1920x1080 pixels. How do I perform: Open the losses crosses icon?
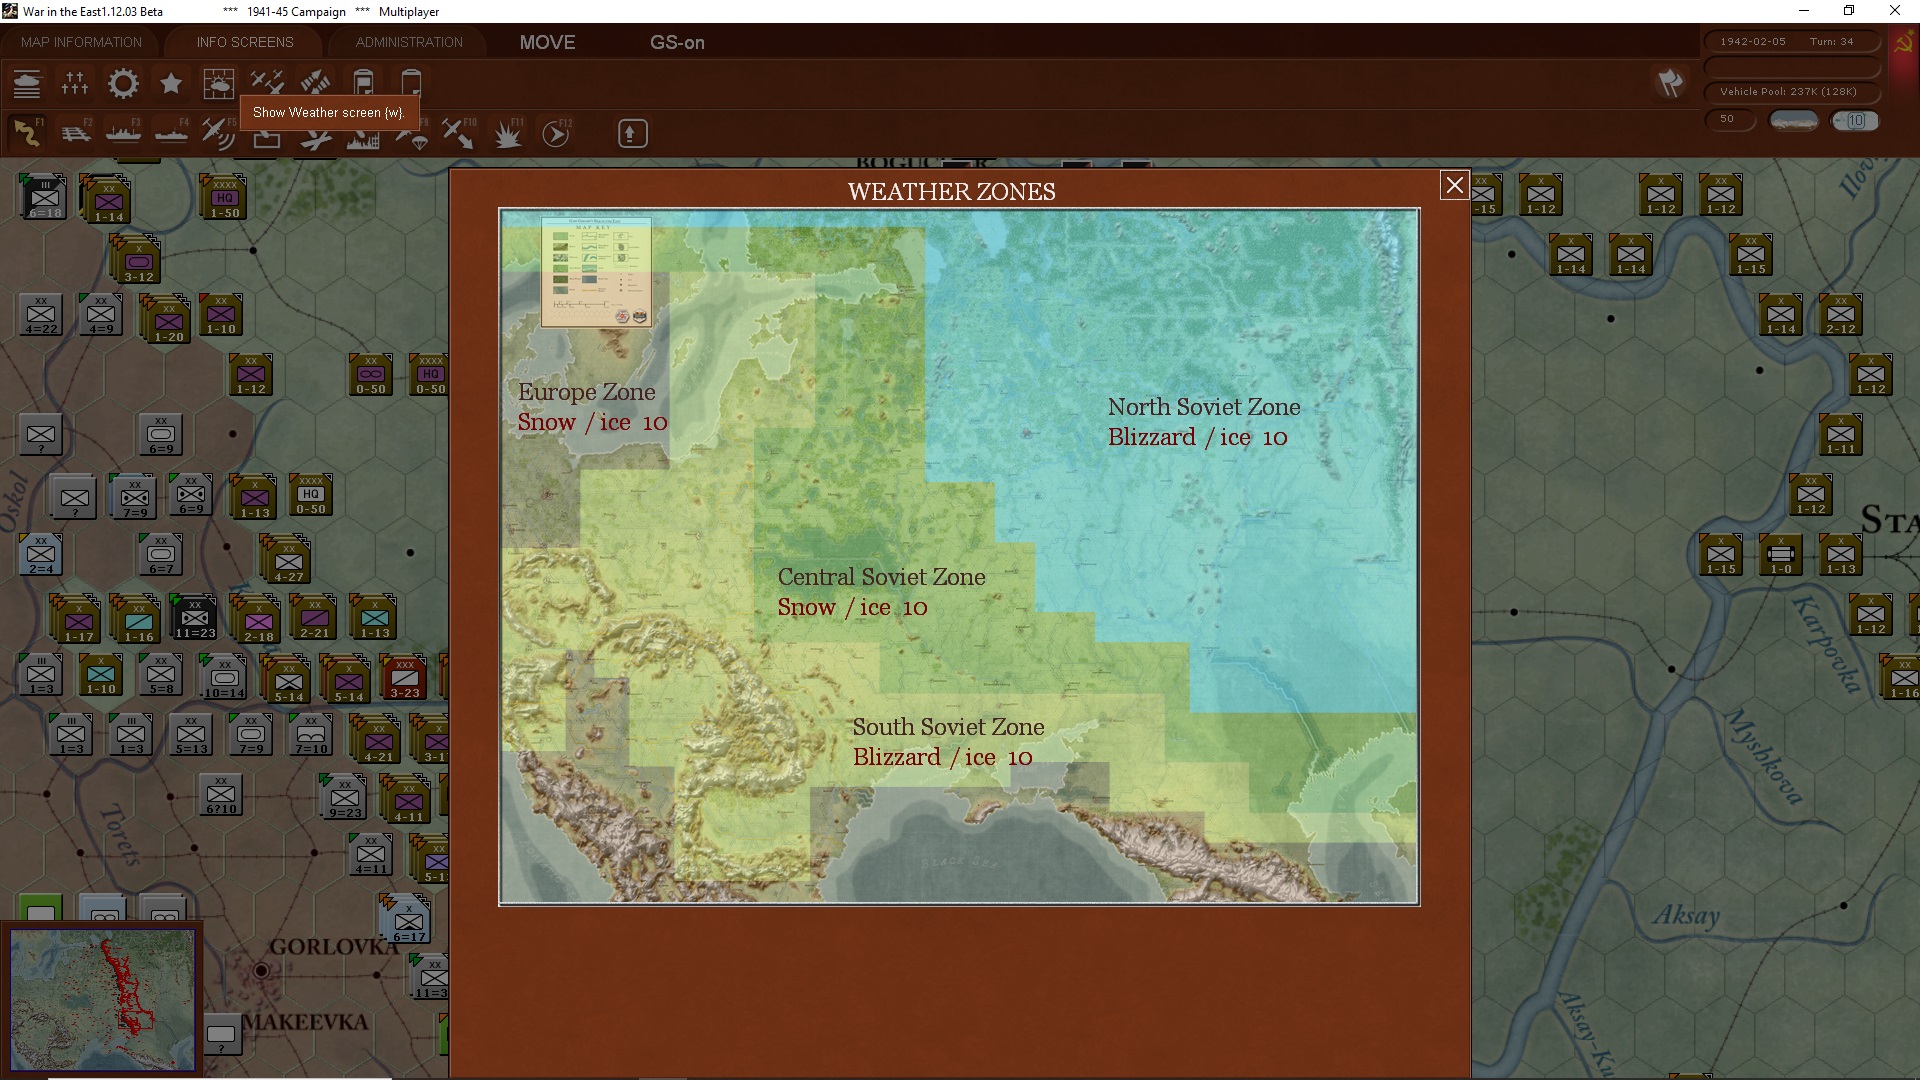pos(75,84)
